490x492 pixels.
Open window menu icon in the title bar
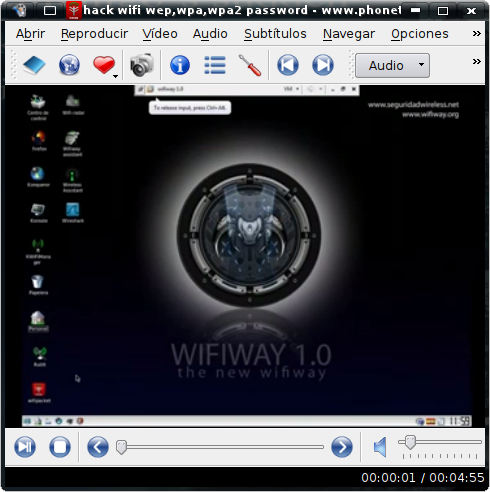(20, 11)
